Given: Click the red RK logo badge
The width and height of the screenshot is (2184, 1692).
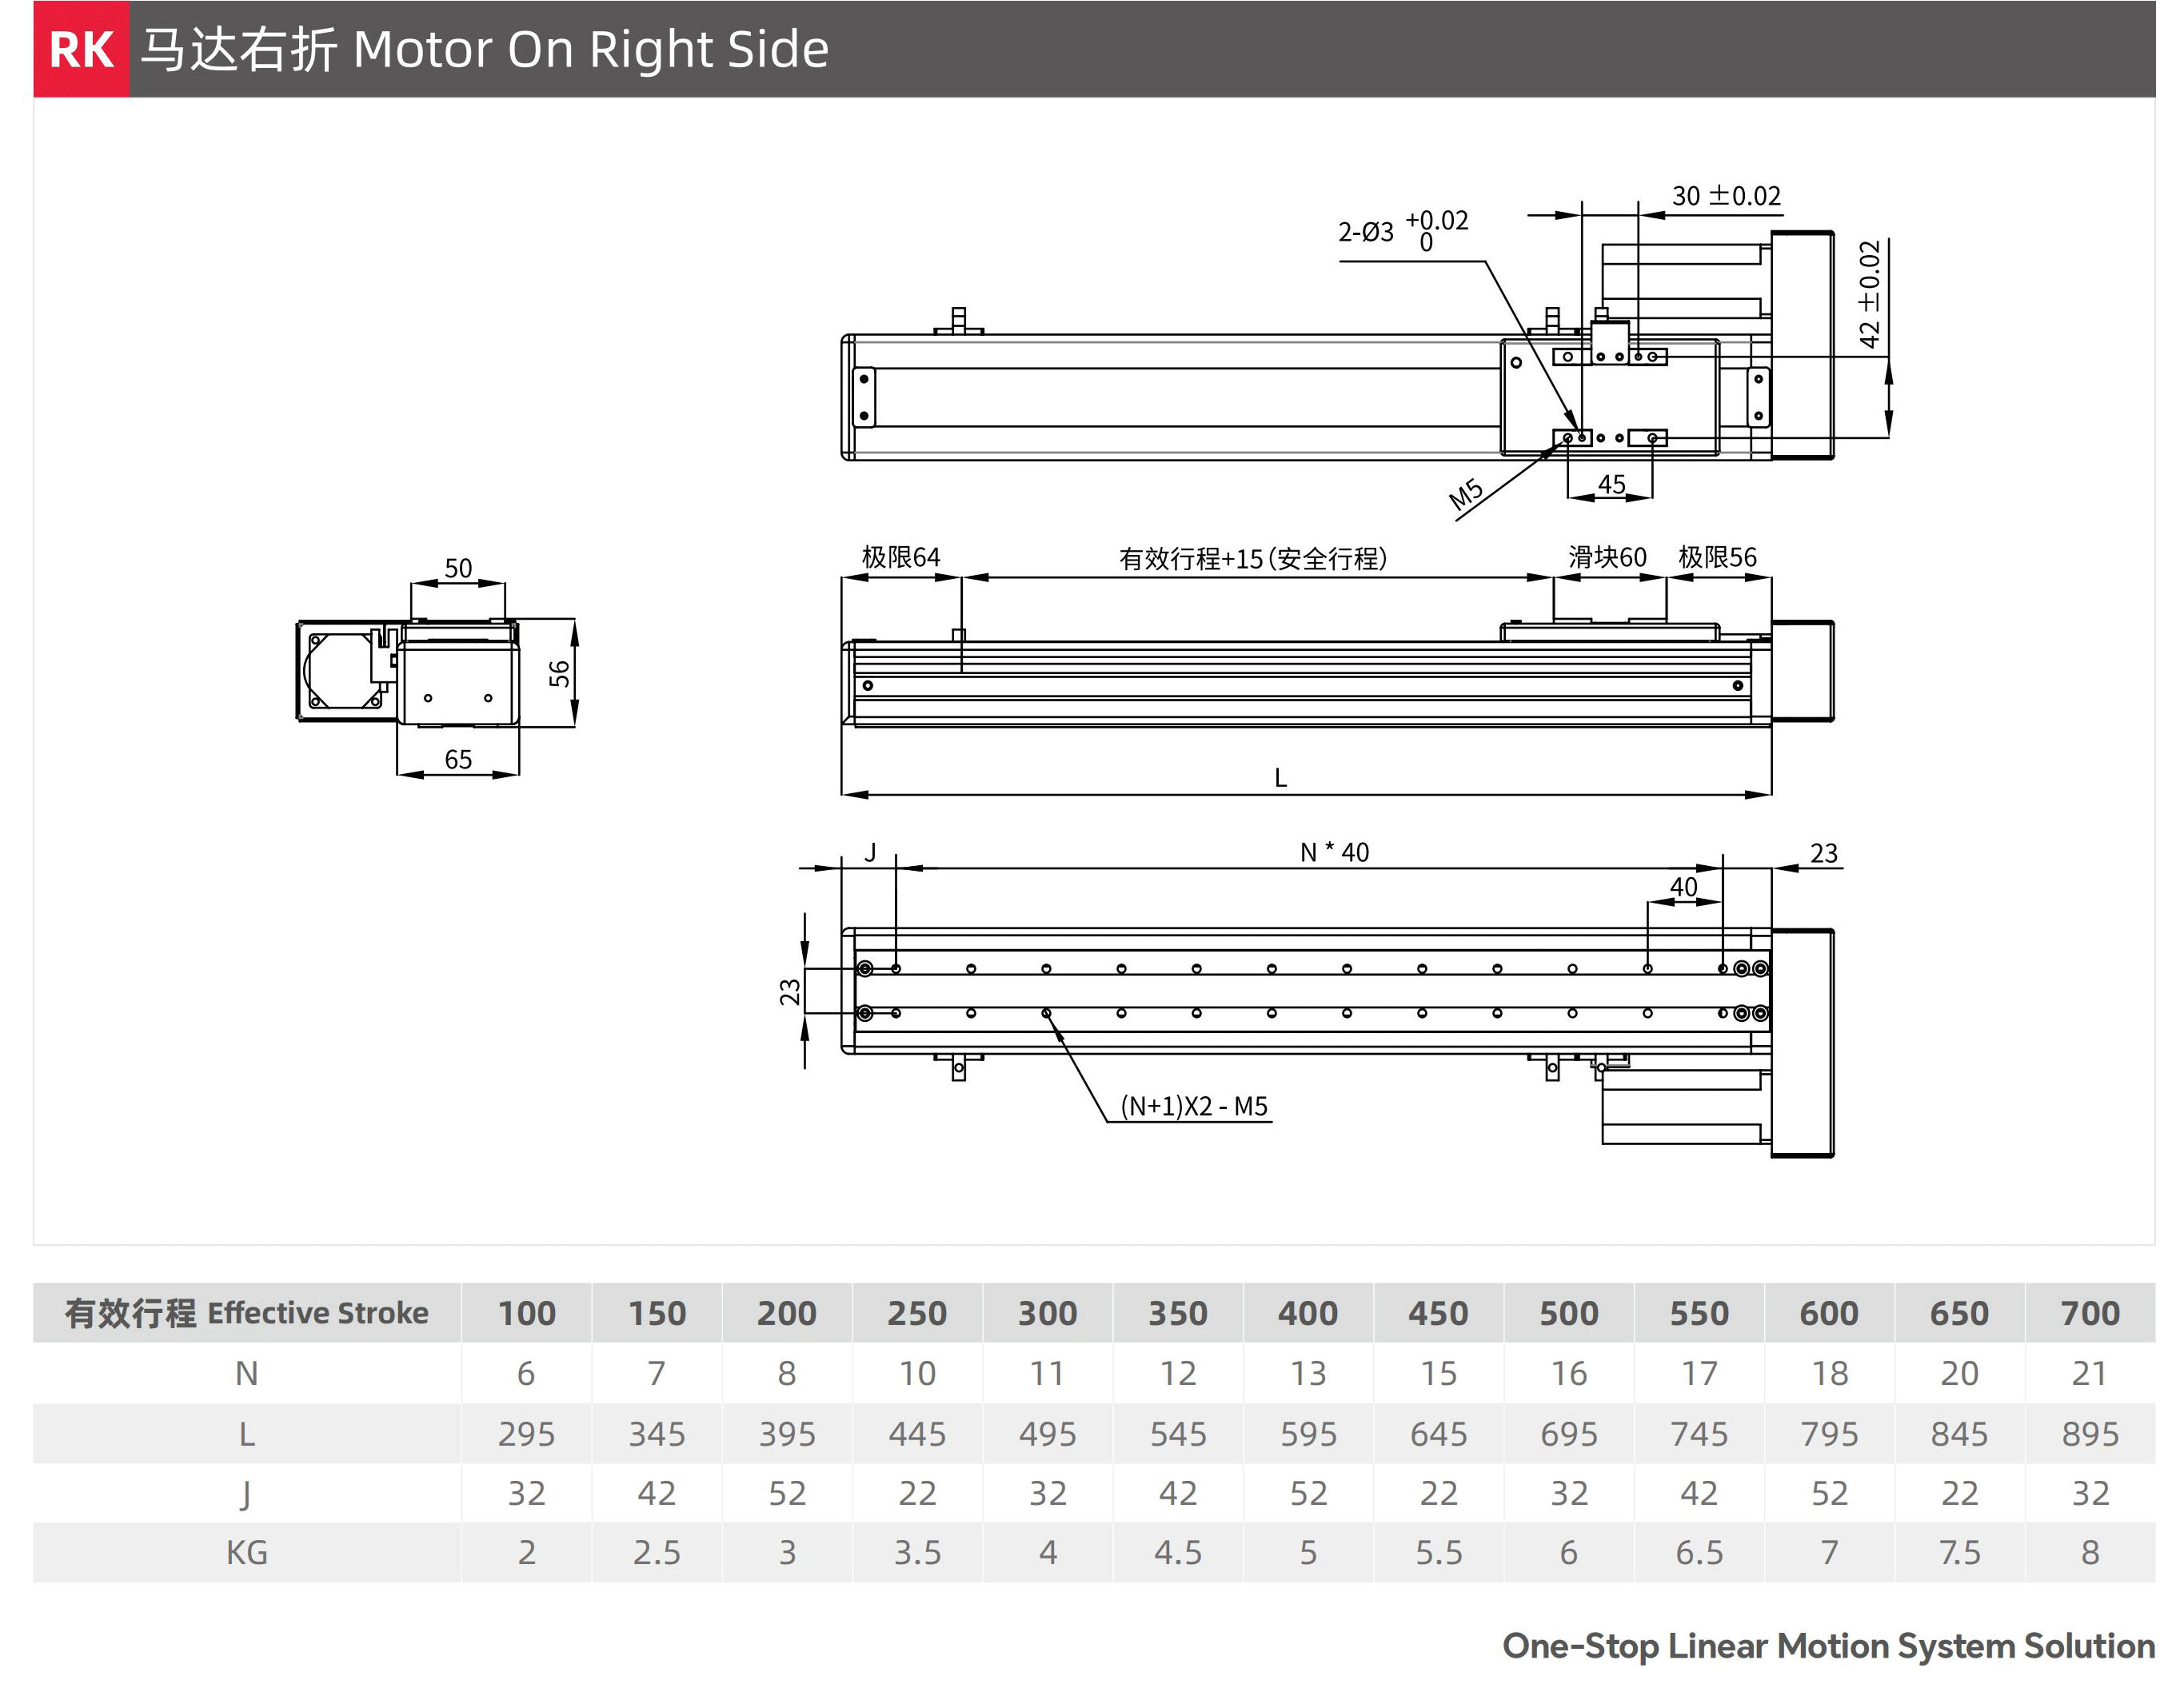Looking at the screenshot, I should [81, 49].
